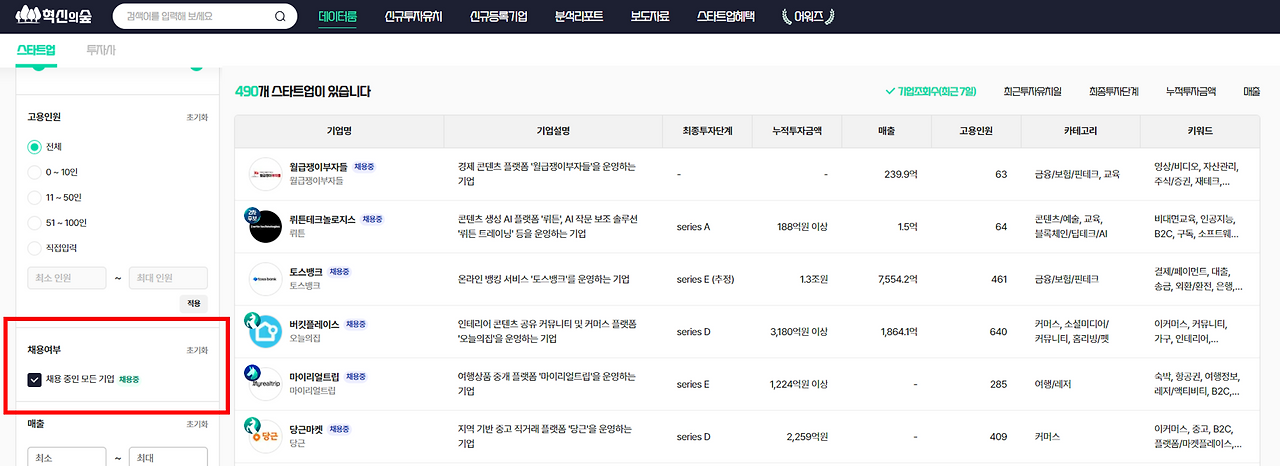The height and width of the screenshot is (466, 1280).
Task: Open the 마이리얼트립 company logo
Action: 265,383
